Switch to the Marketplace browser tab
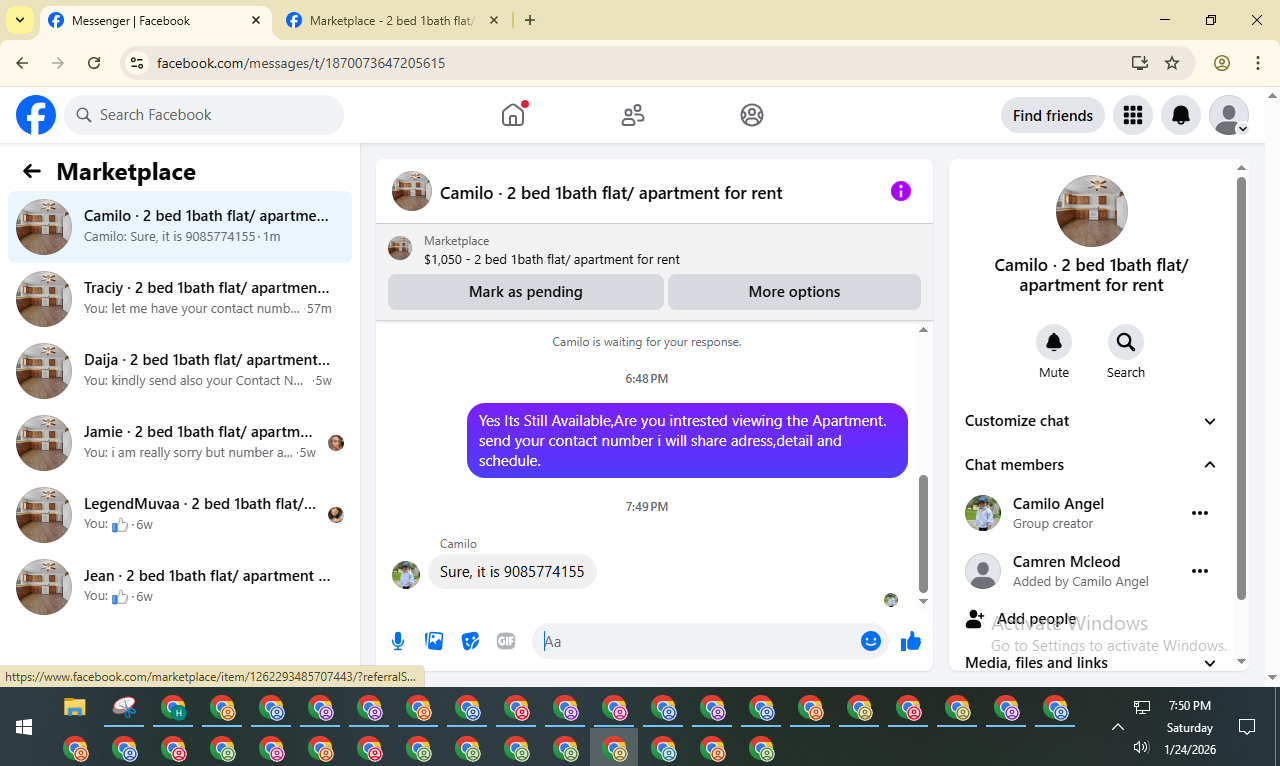The width and height of the screenshot is (1280, 766). (393, 21)
